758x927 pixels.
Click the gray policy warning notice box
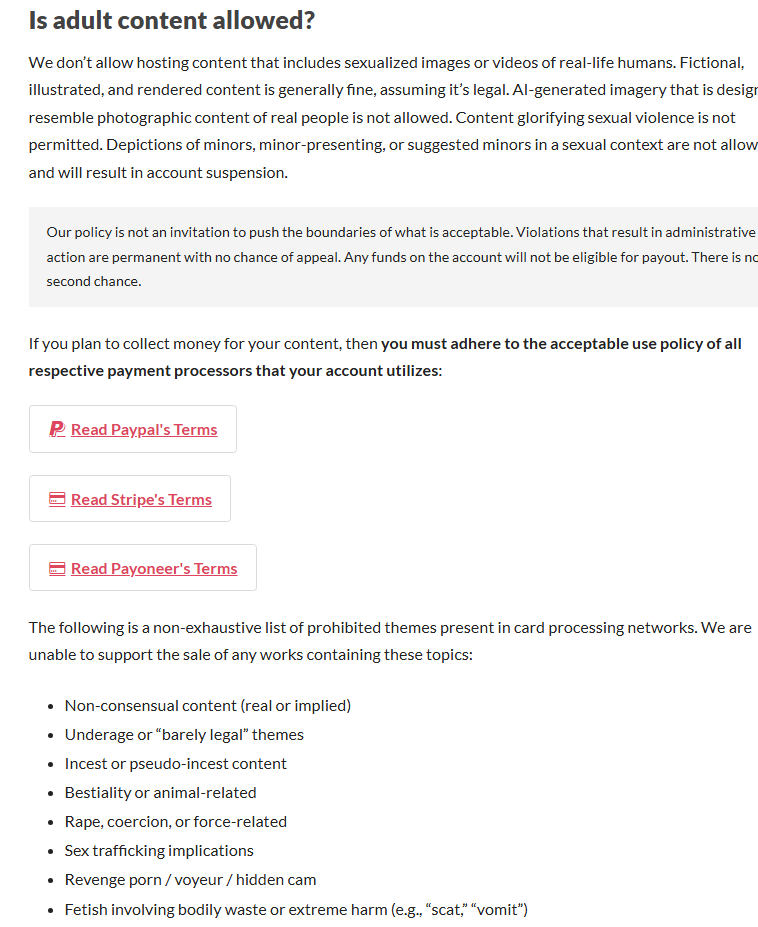[x=392, y=257]
